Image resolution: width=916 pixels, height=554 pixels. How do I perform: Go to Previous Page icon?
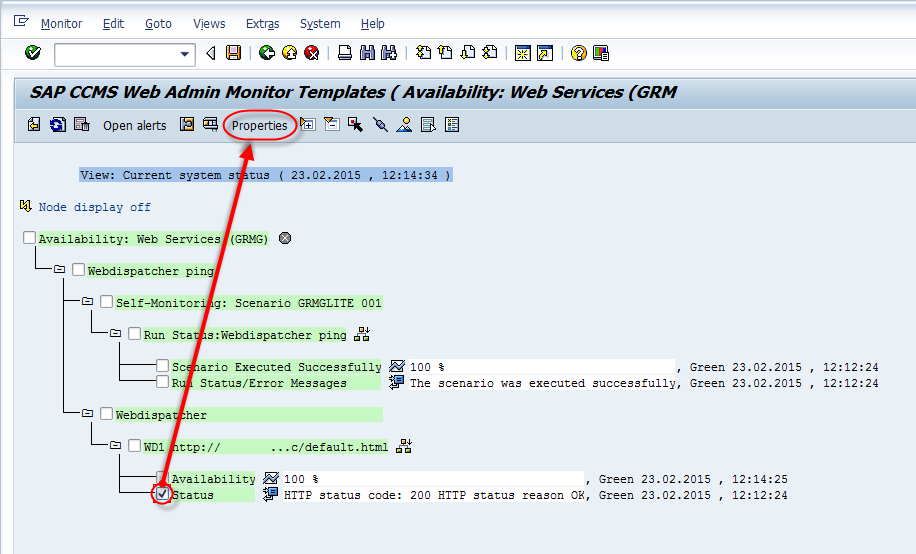tap(445, 53)
